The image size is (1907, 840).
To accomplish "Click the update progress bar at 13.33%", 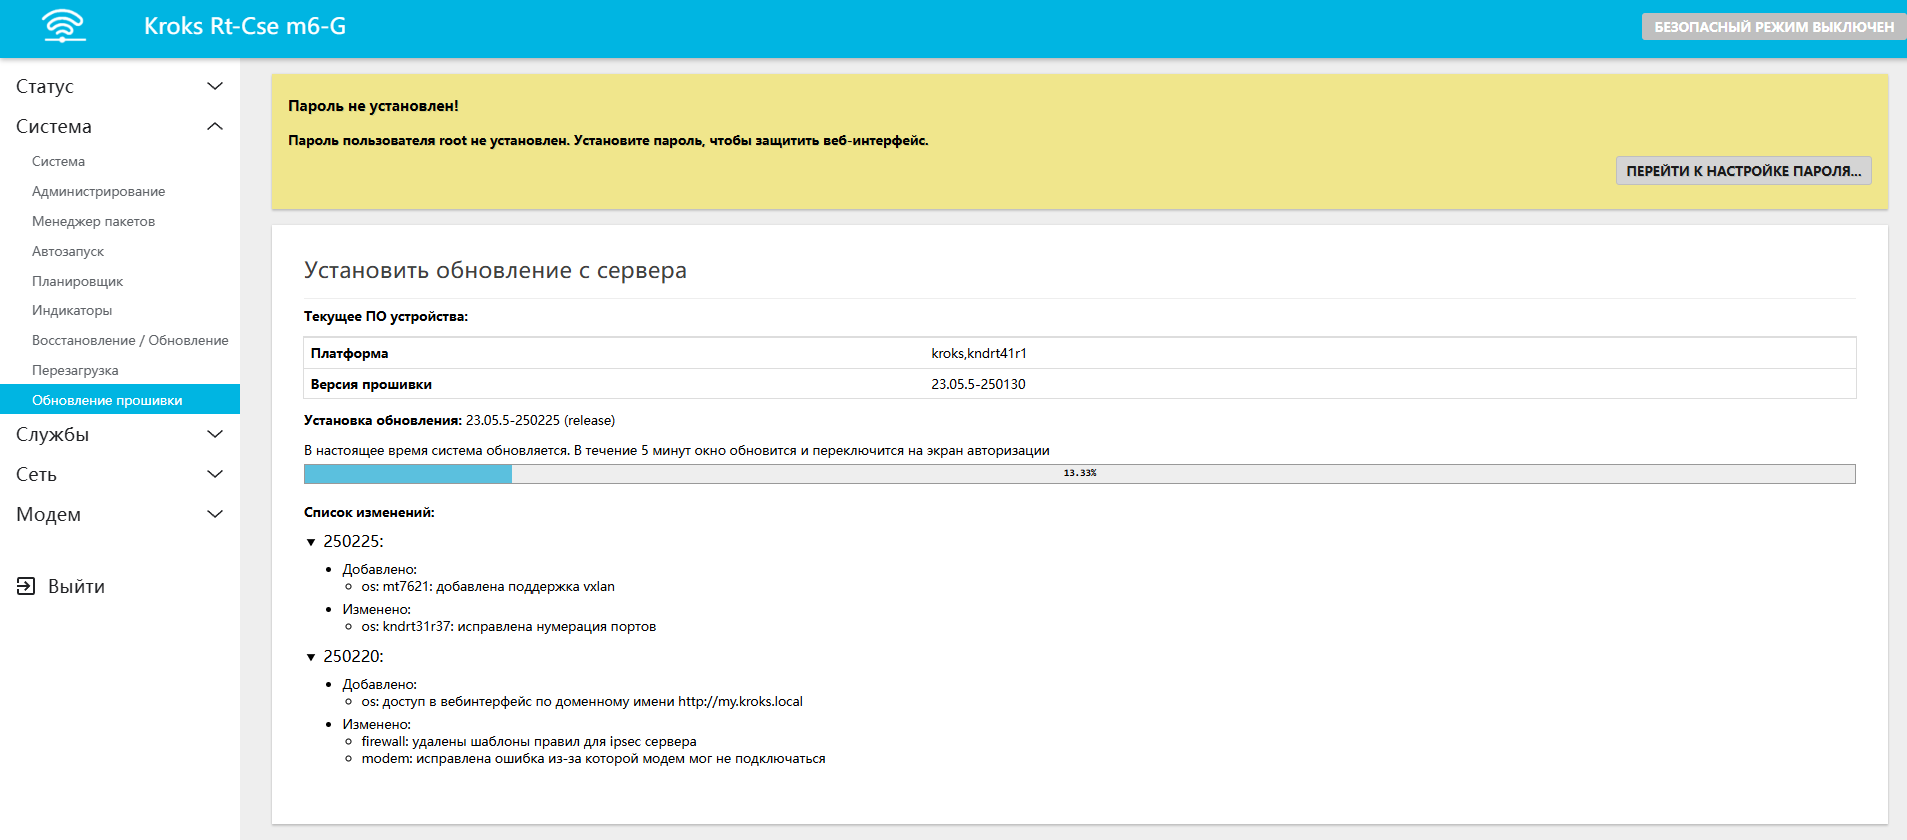I will [1079, 473].
